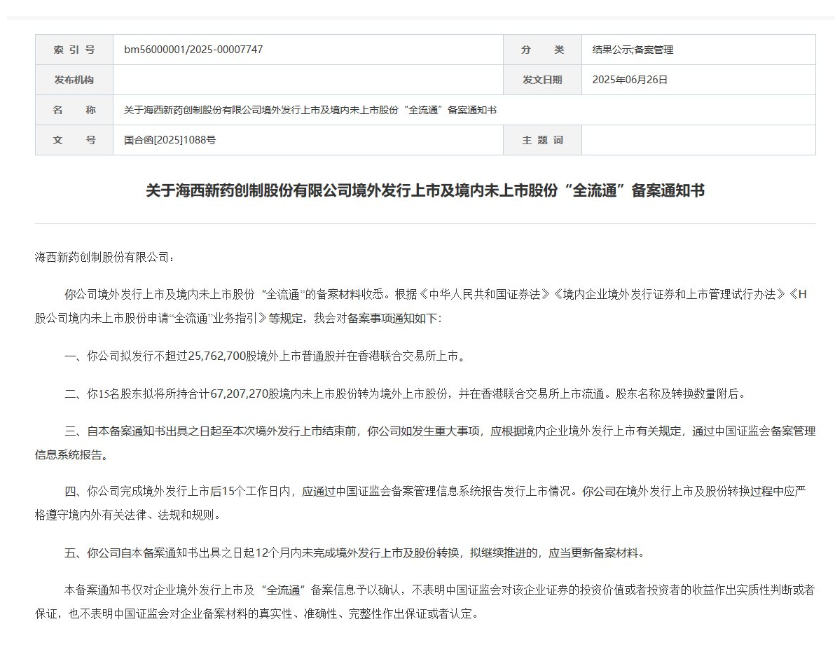Click the addressee line 海西新药创制股份有限公司：

pos(105,257)
